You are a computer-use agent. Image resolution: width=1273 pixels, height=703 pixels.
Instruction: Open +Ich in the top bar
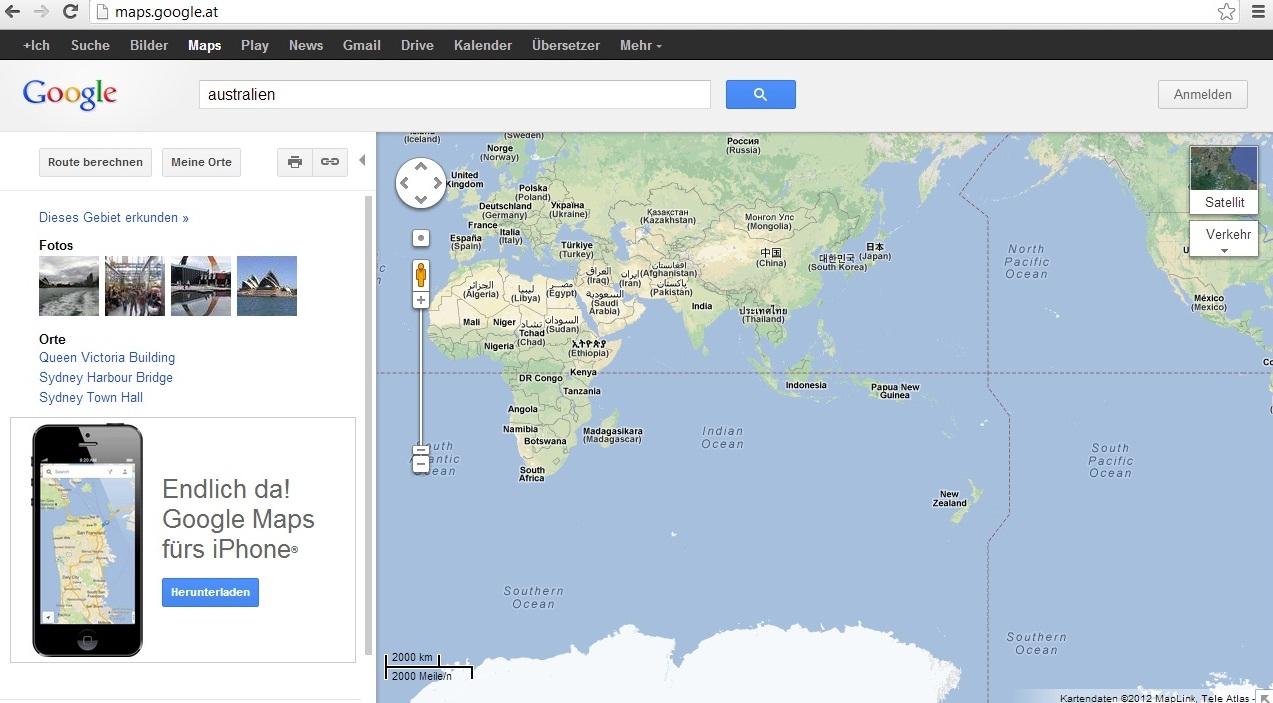point(36,45)
